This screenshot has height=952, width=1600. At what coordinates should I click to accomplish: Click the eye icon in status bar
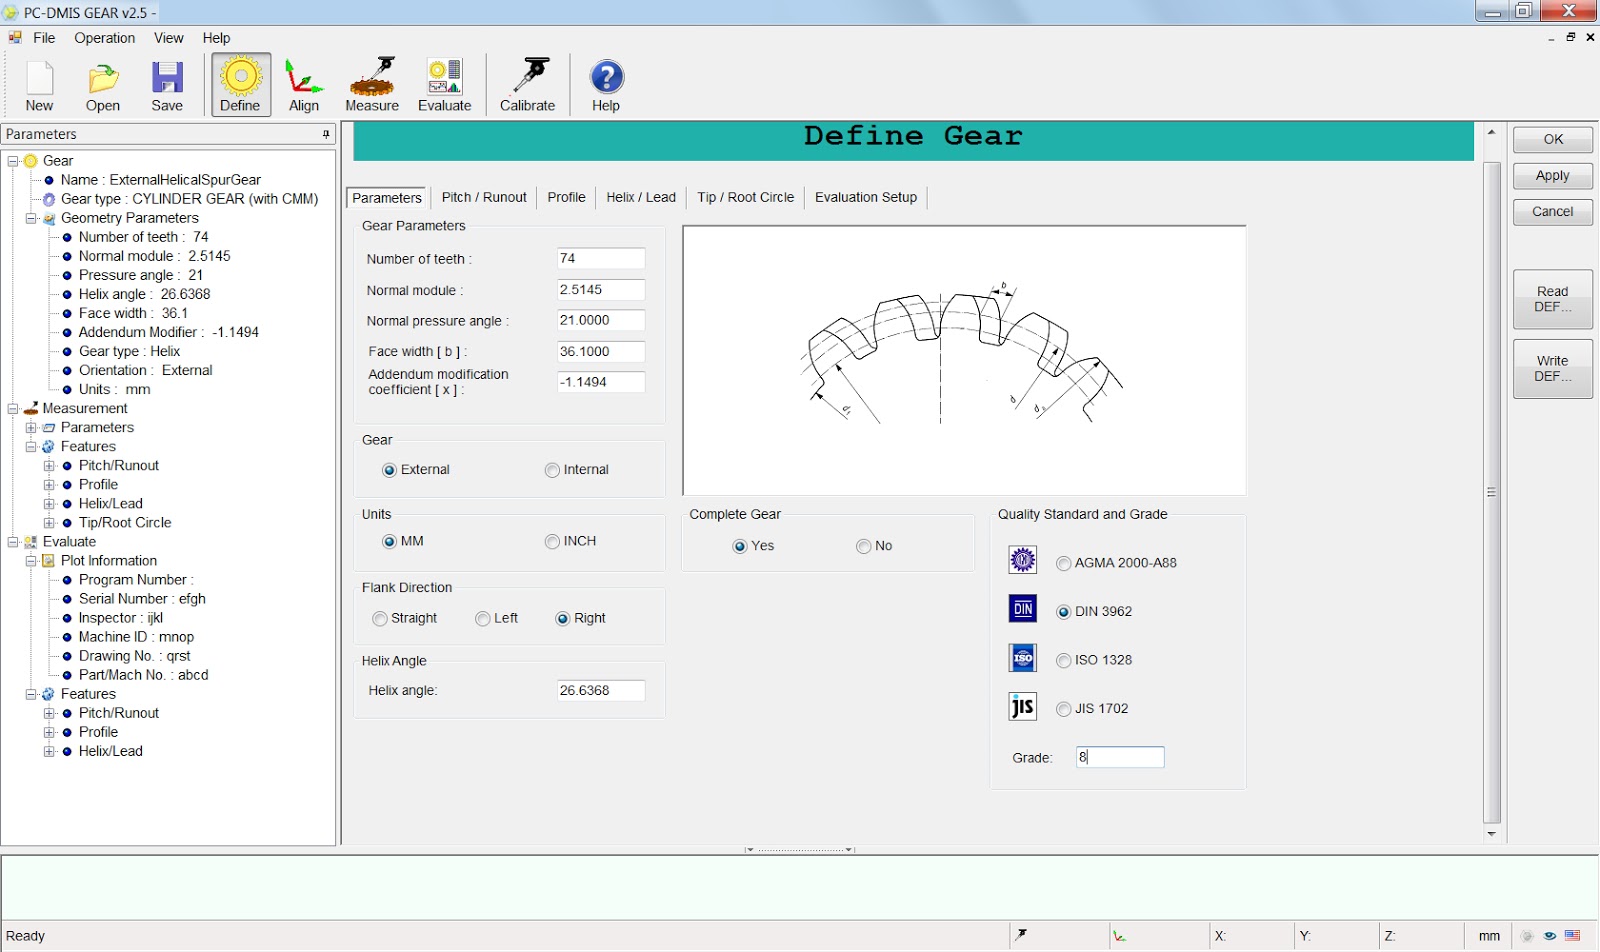[x=1550, y=936]
